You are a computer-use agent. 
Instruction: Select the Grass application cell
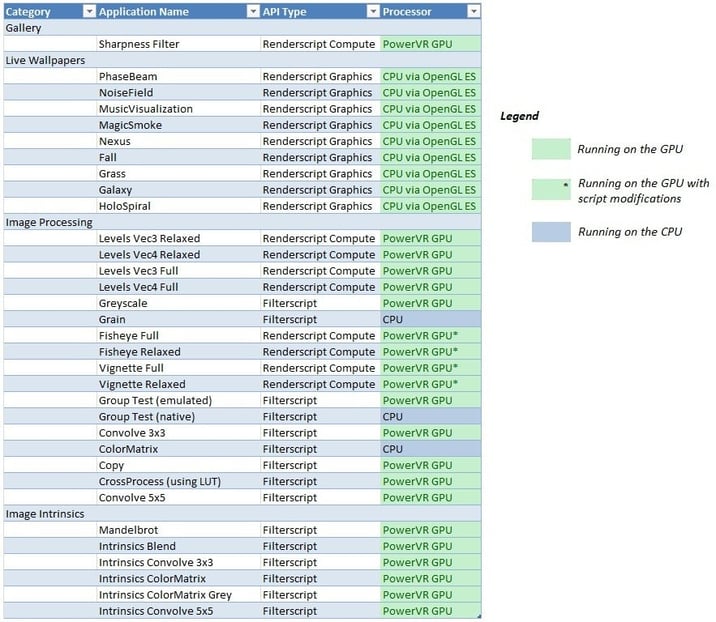pos(179,174)
